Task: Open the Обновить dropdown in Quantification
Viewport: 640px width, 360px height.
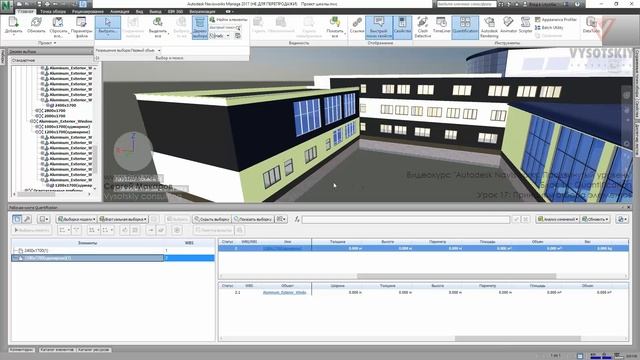Action: coord(595,219)
